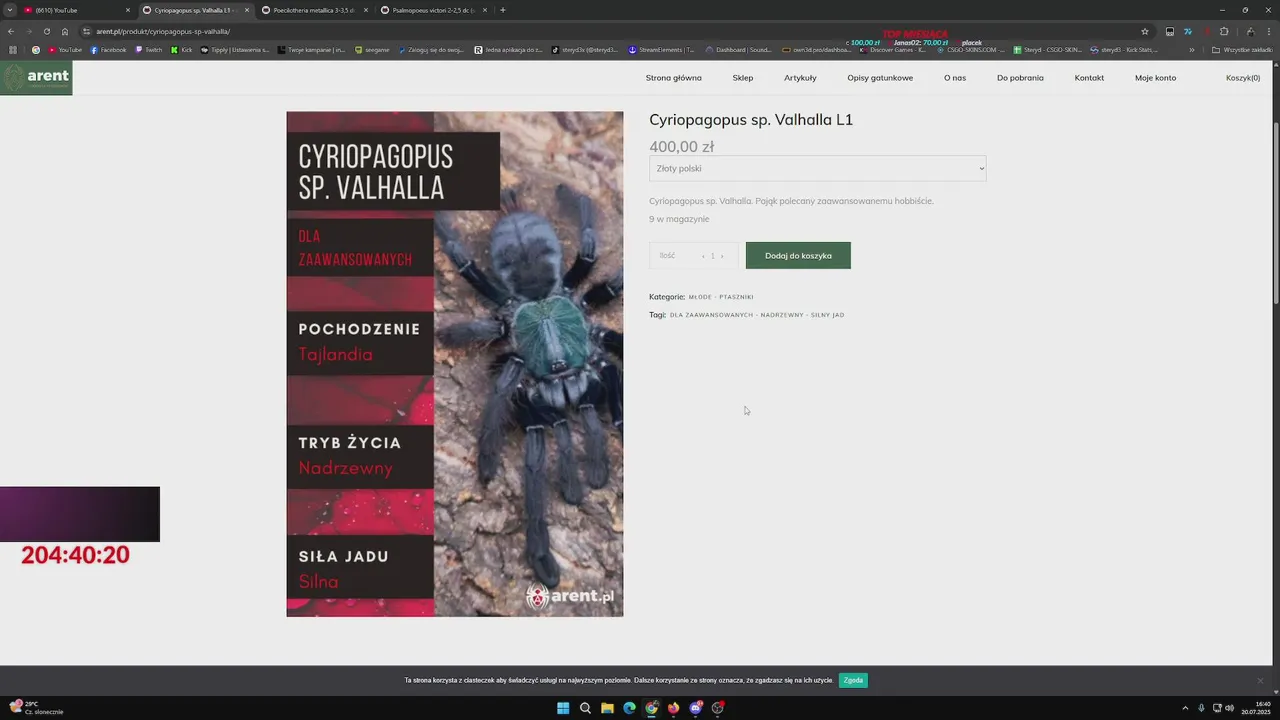
Task: Open File Explorer from the taskbar
Action: pos(607,708)
